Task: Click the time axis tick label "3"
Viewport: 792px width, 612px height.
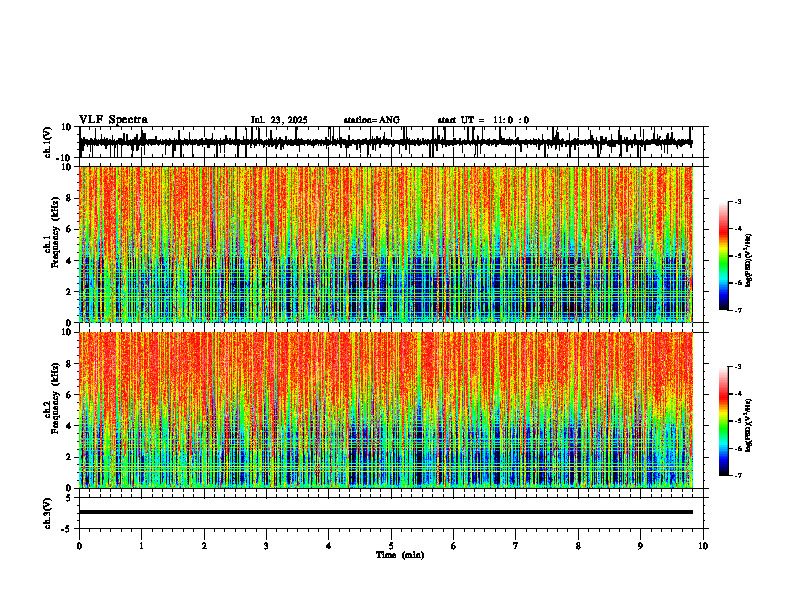Action: point(266,546)
